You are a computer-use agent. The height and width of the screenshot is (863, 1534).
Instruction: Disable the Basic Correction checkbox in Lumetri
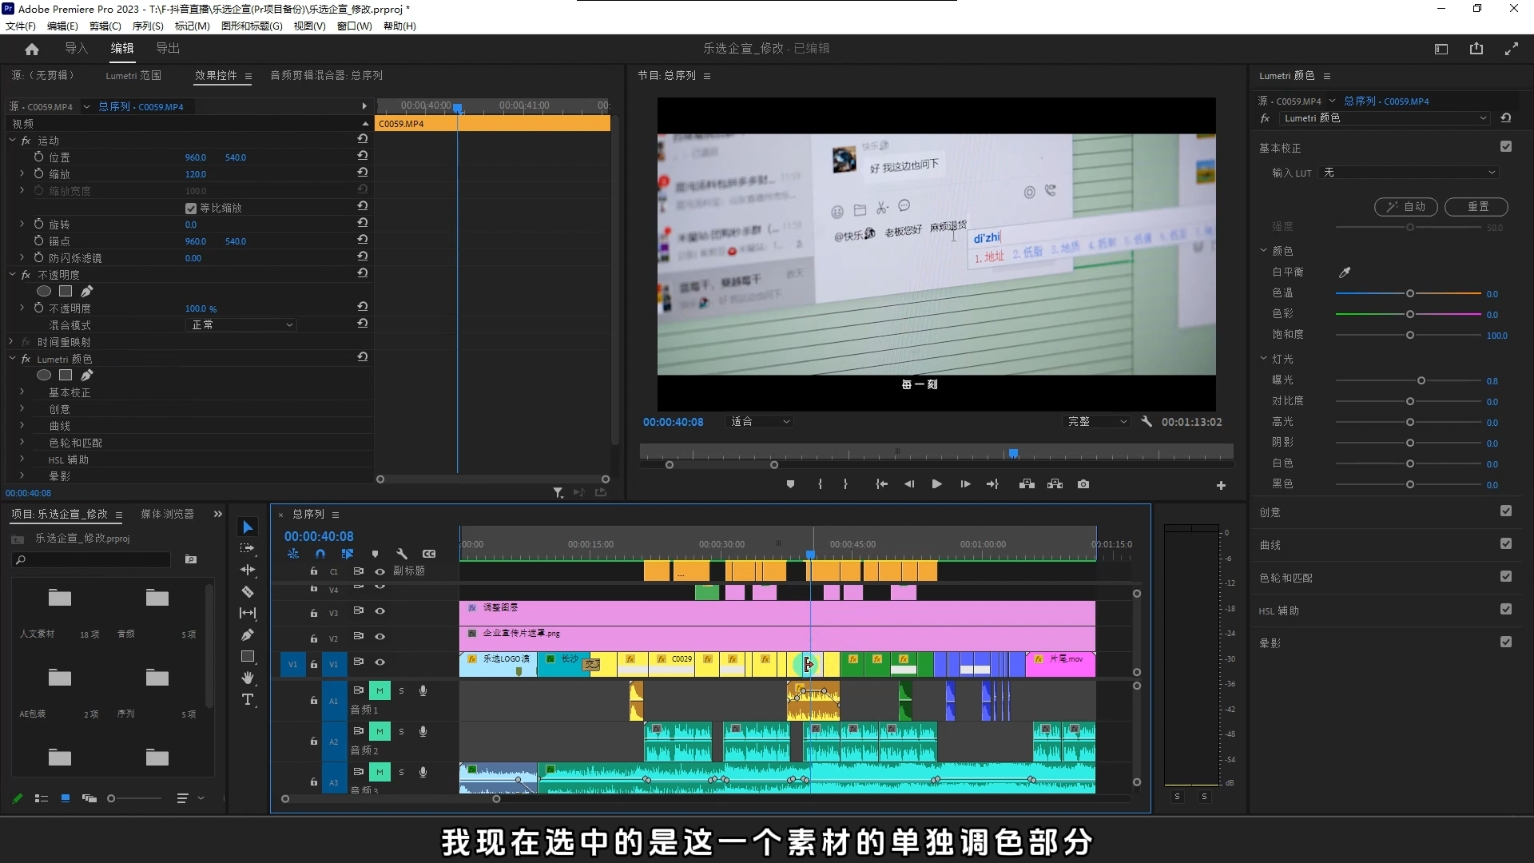(1505, 147)
